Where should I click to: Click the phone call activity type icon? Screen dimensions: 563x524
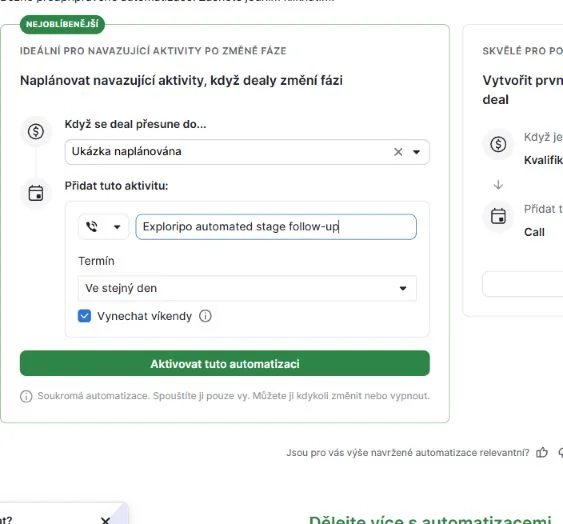tap(92, 227)
